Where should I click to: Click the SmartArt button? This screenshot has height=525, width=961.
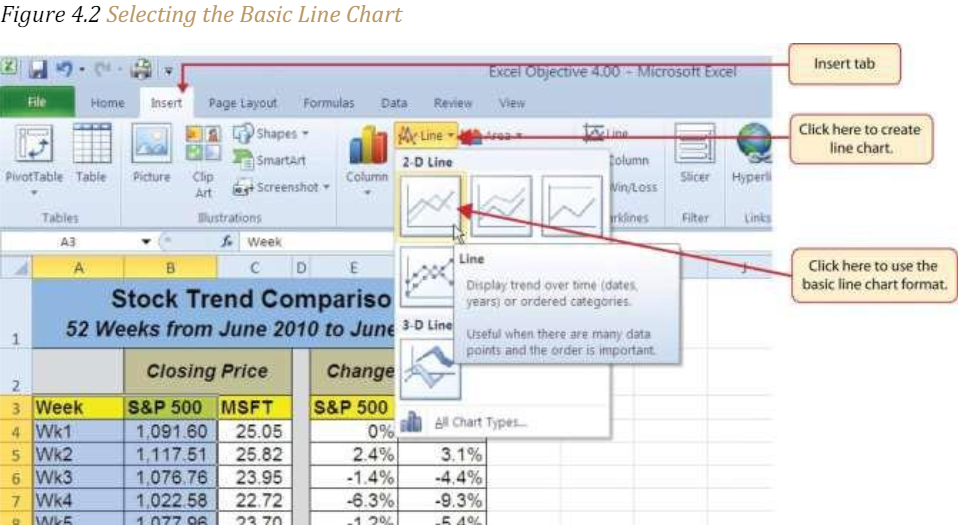click(270, 160)
